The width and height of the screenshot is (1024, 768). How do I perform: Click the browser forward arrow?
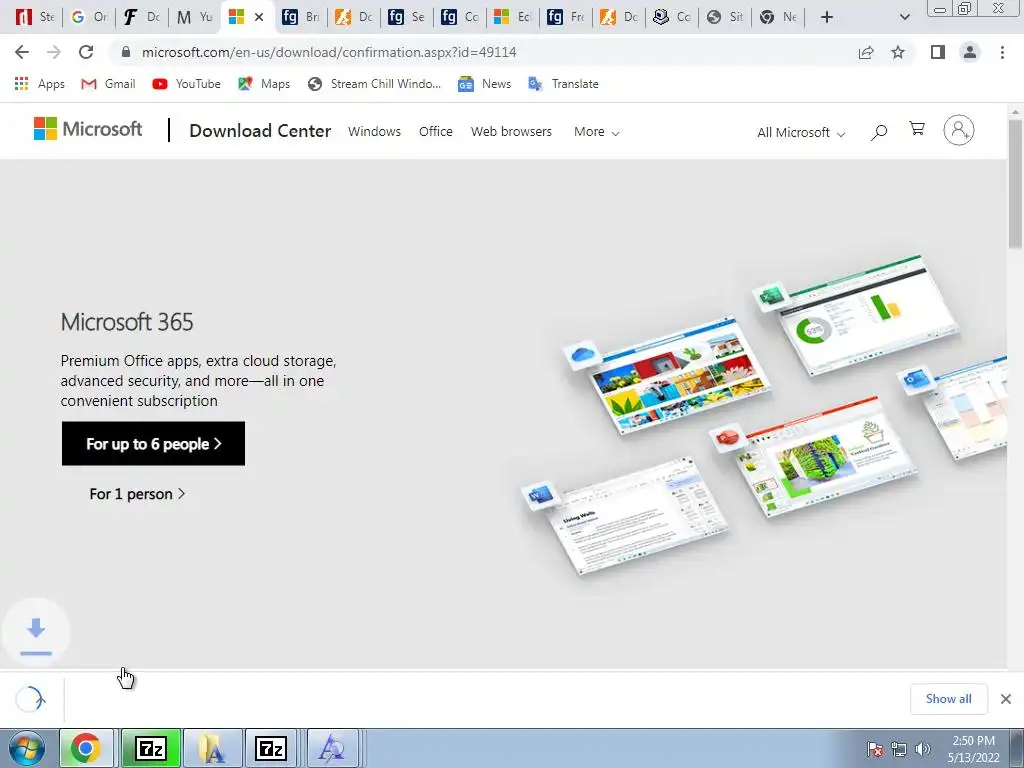pos(54,52)
